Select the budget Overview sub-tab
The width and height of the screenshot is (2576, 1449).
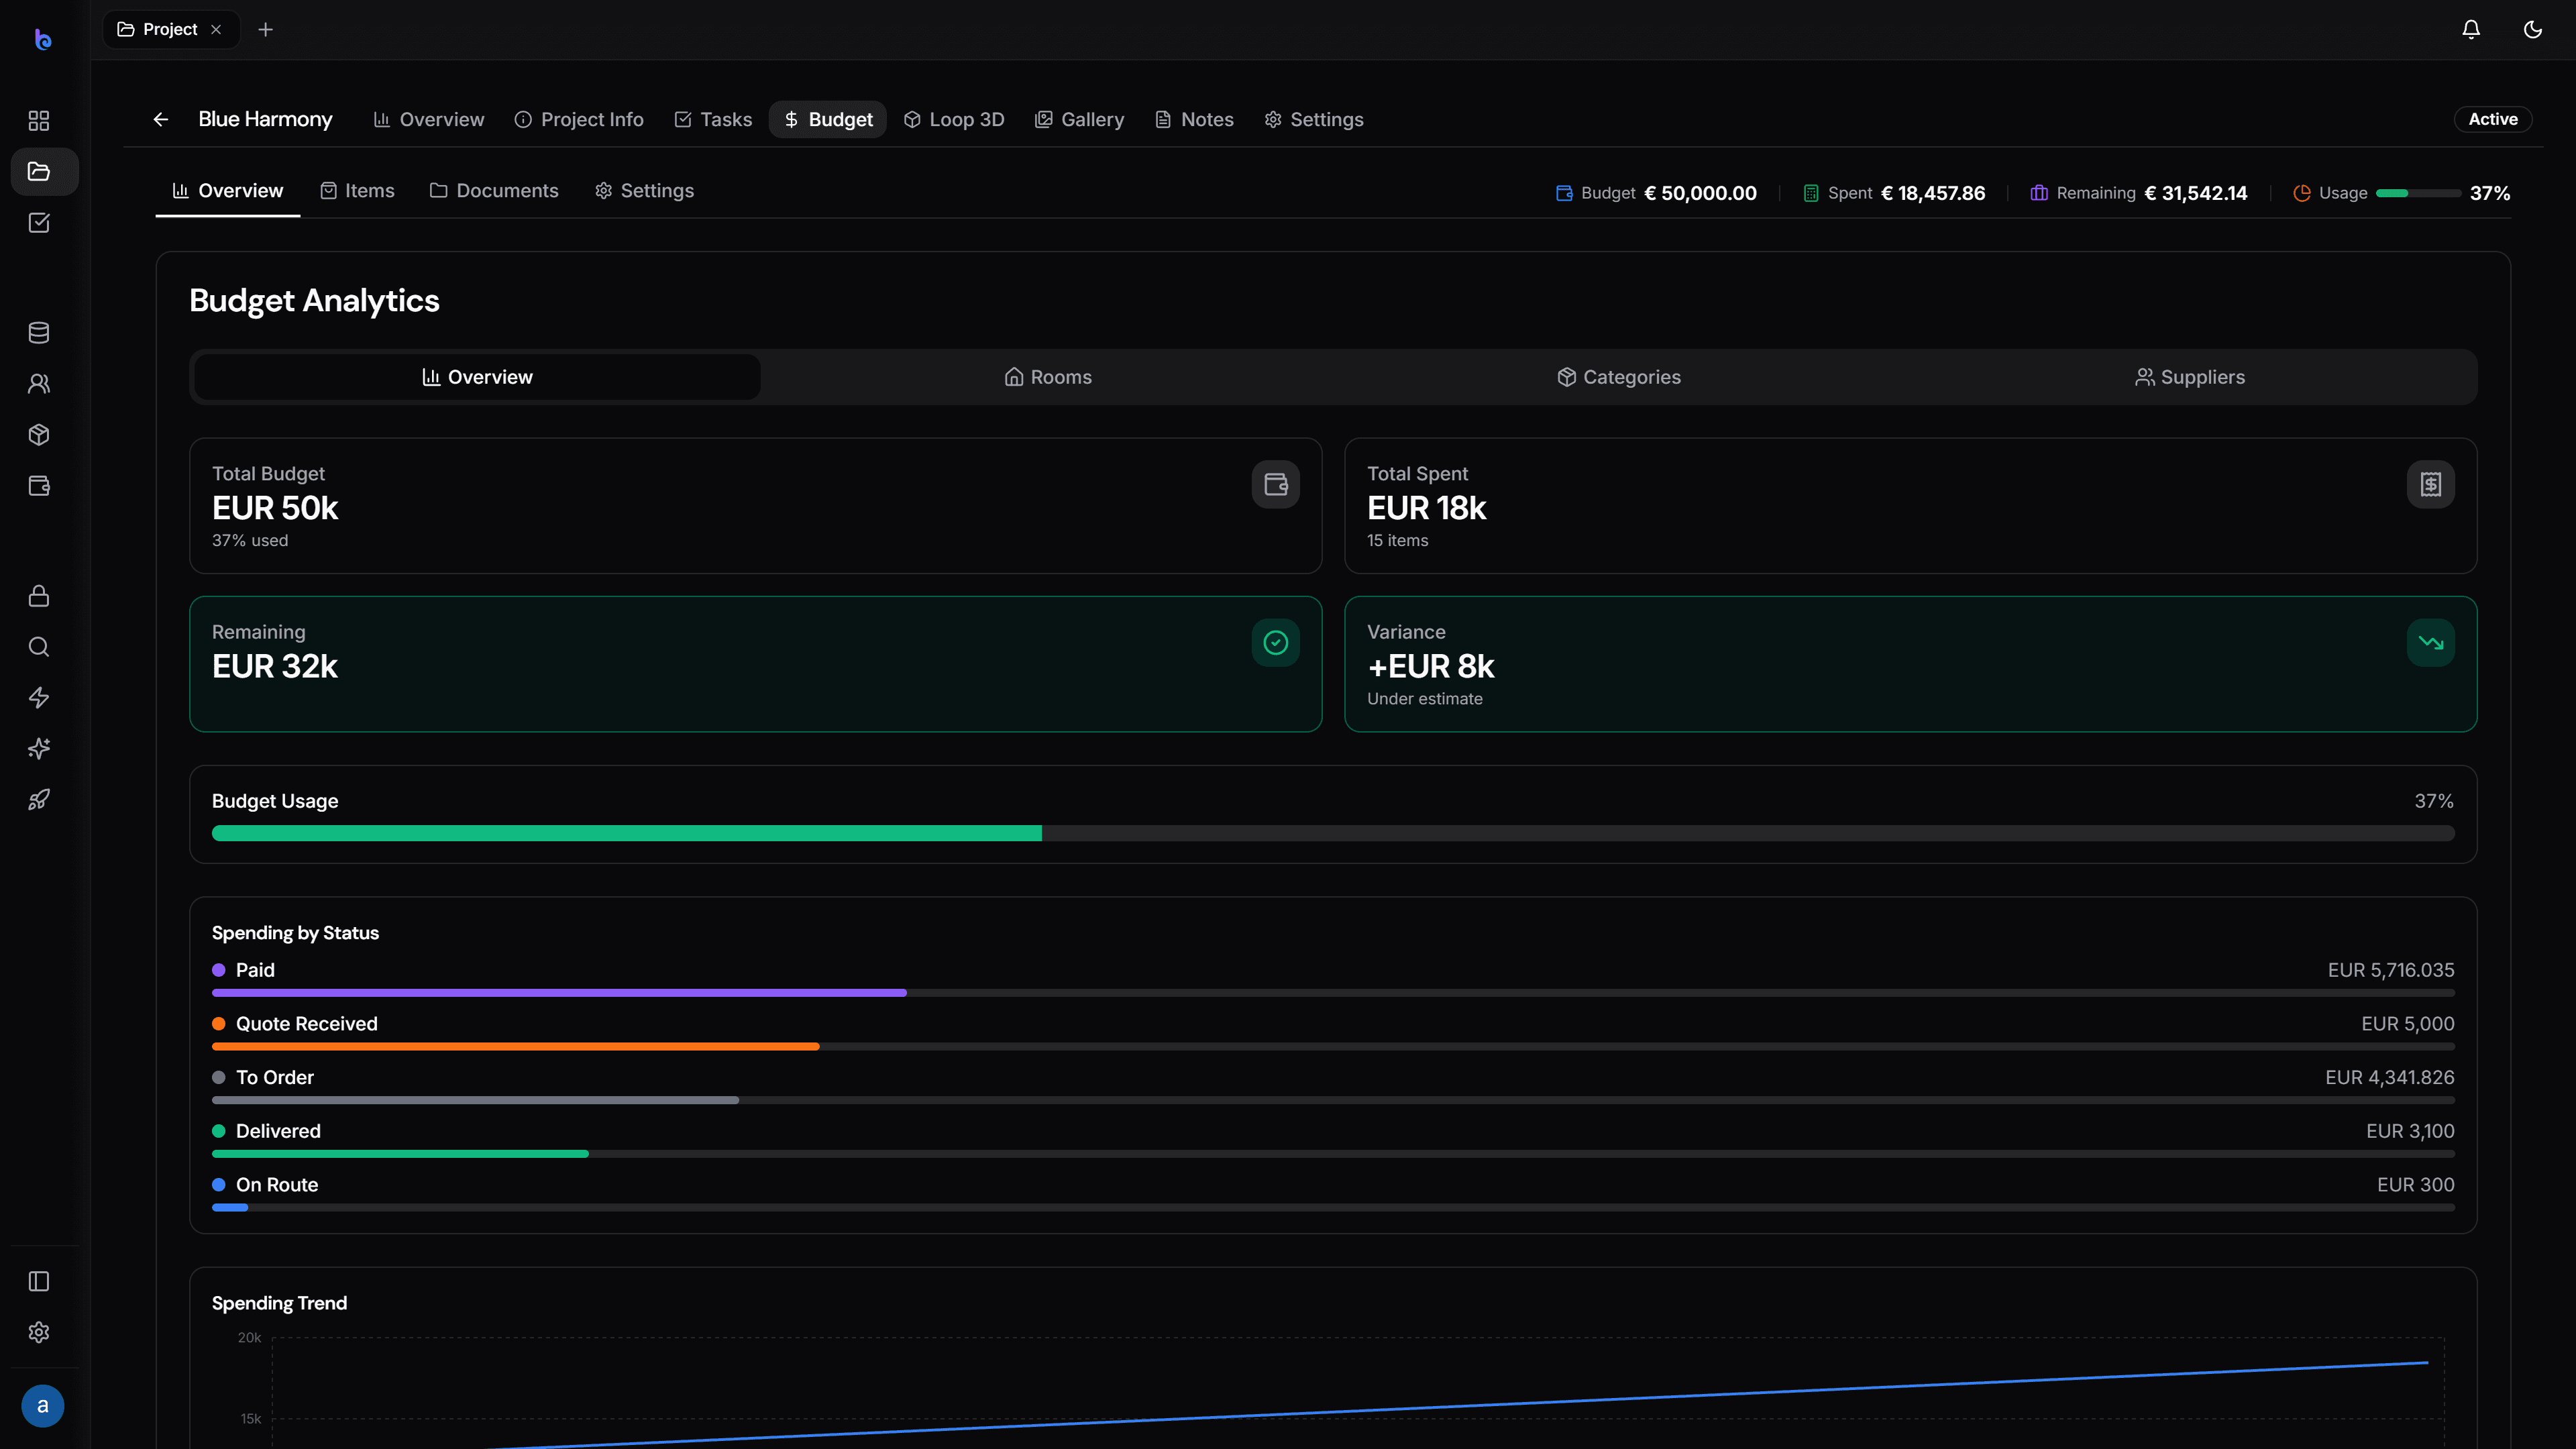coord(228,191)
